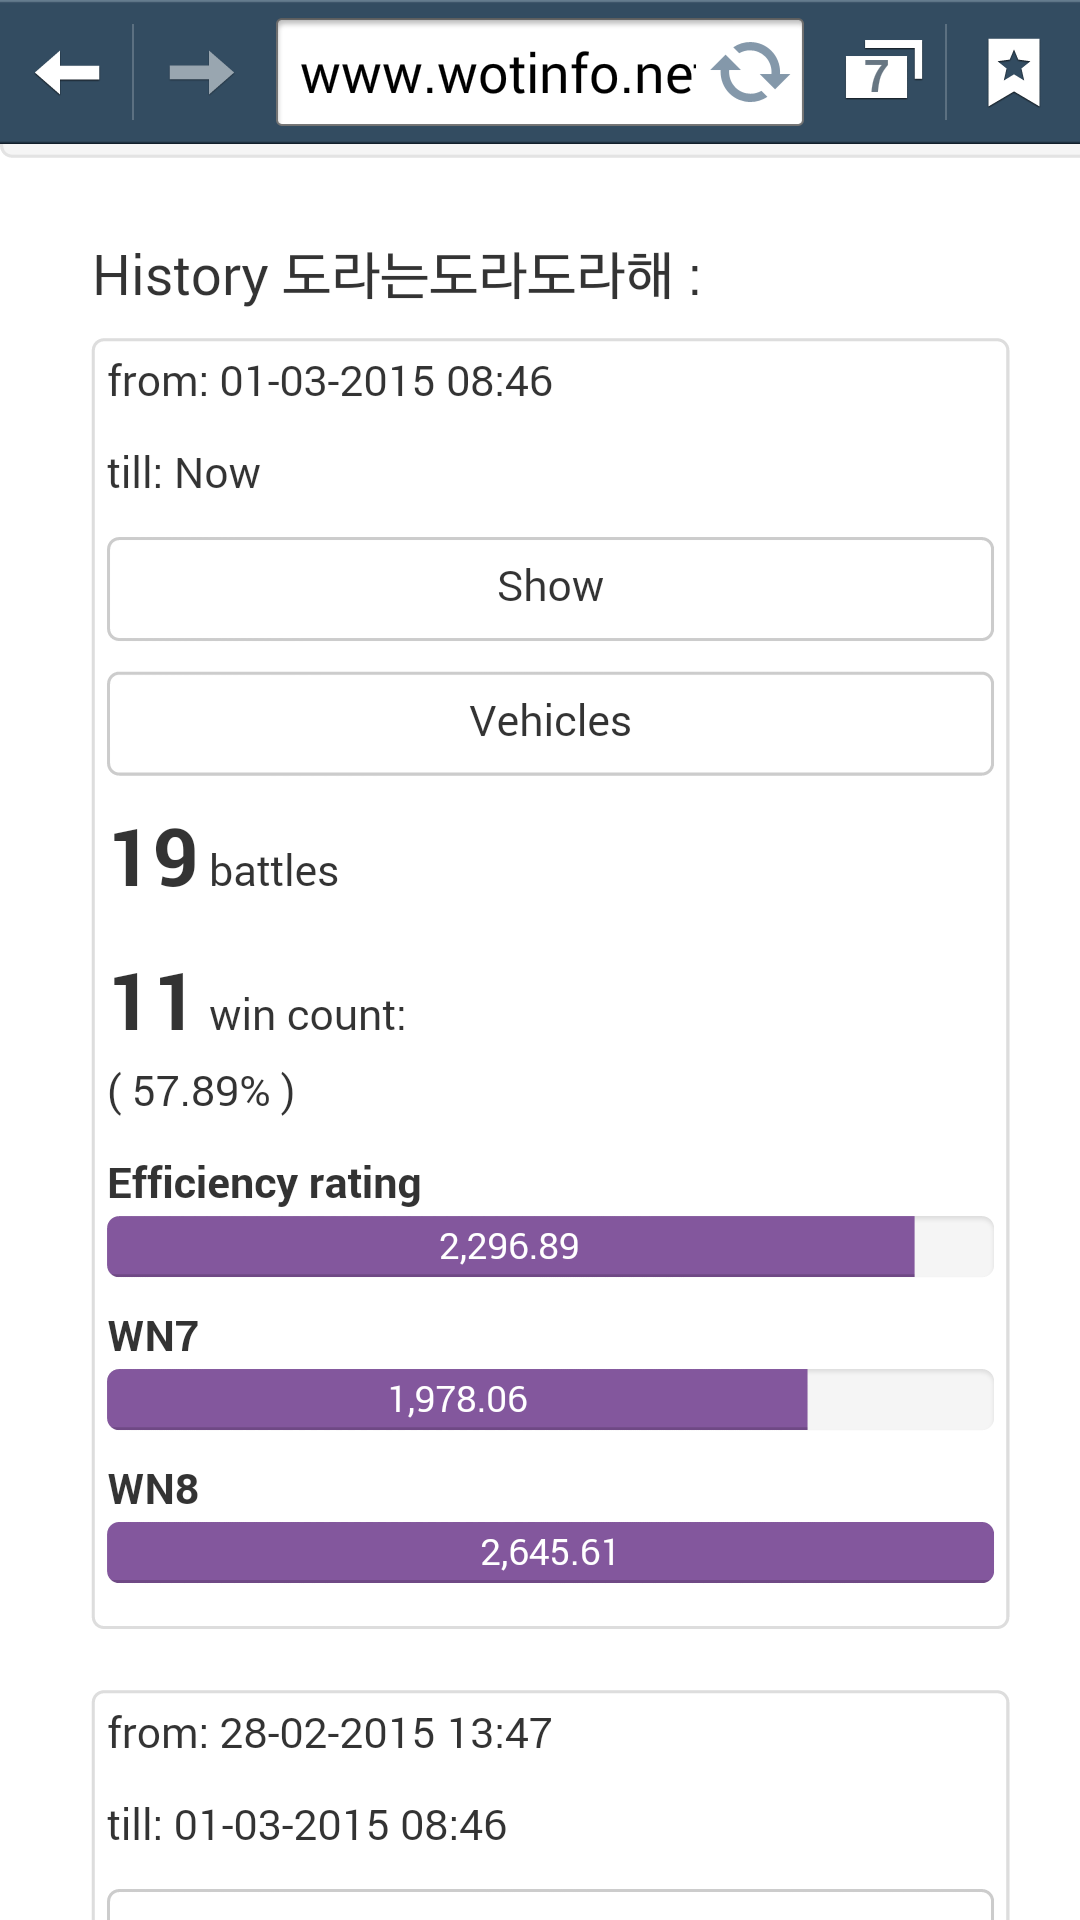Viewport: 1080px width, 1920px height.
Task: Click the till 01-03-2015 08:46 text
Action: click(x=307, y=1825)
